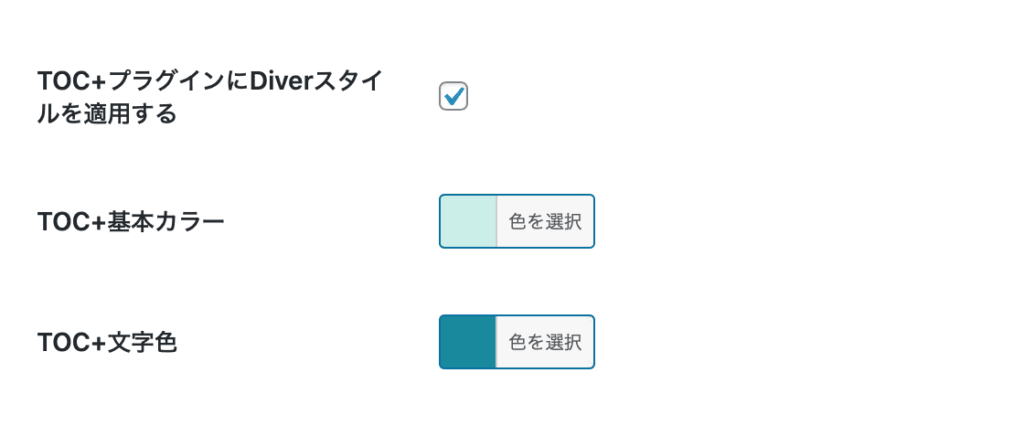The image size is (1024, 426).
Task: Choose a new color via the upper 色を選択
Action: click(545, 221)
